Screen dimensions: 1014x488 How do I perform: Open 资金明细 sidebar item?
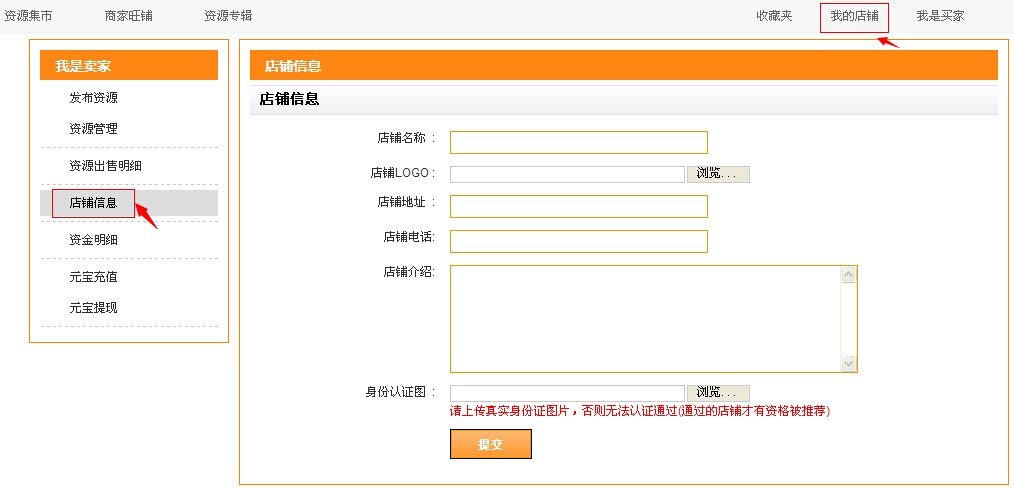[x=94, y=240]
